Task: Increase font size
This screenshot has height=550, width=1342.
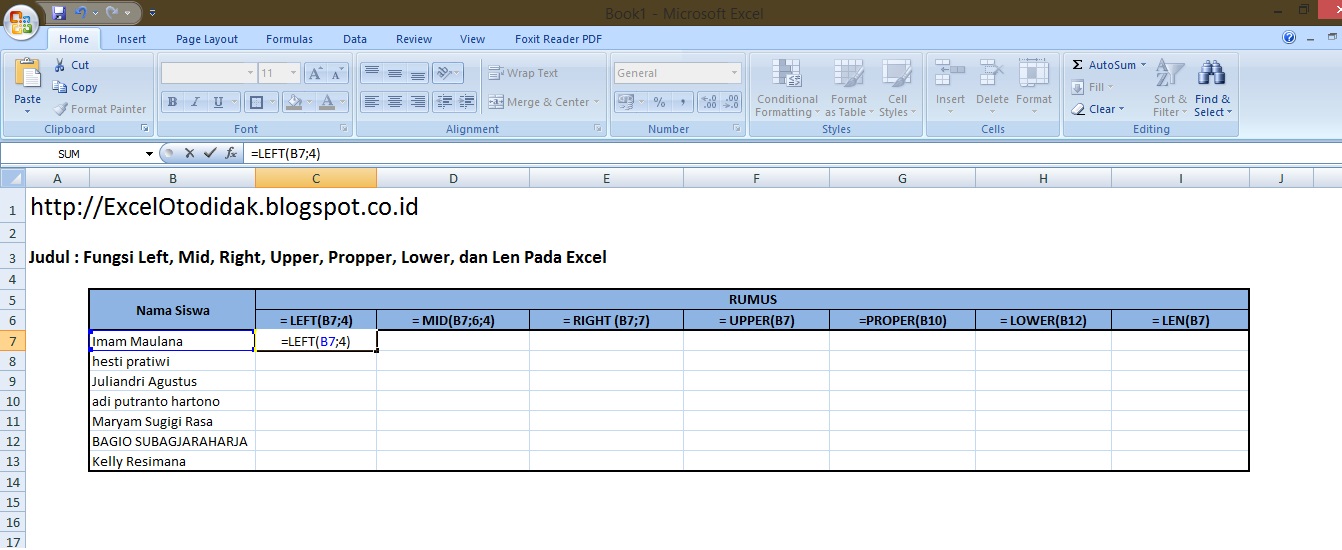Action: click(315, 73)
